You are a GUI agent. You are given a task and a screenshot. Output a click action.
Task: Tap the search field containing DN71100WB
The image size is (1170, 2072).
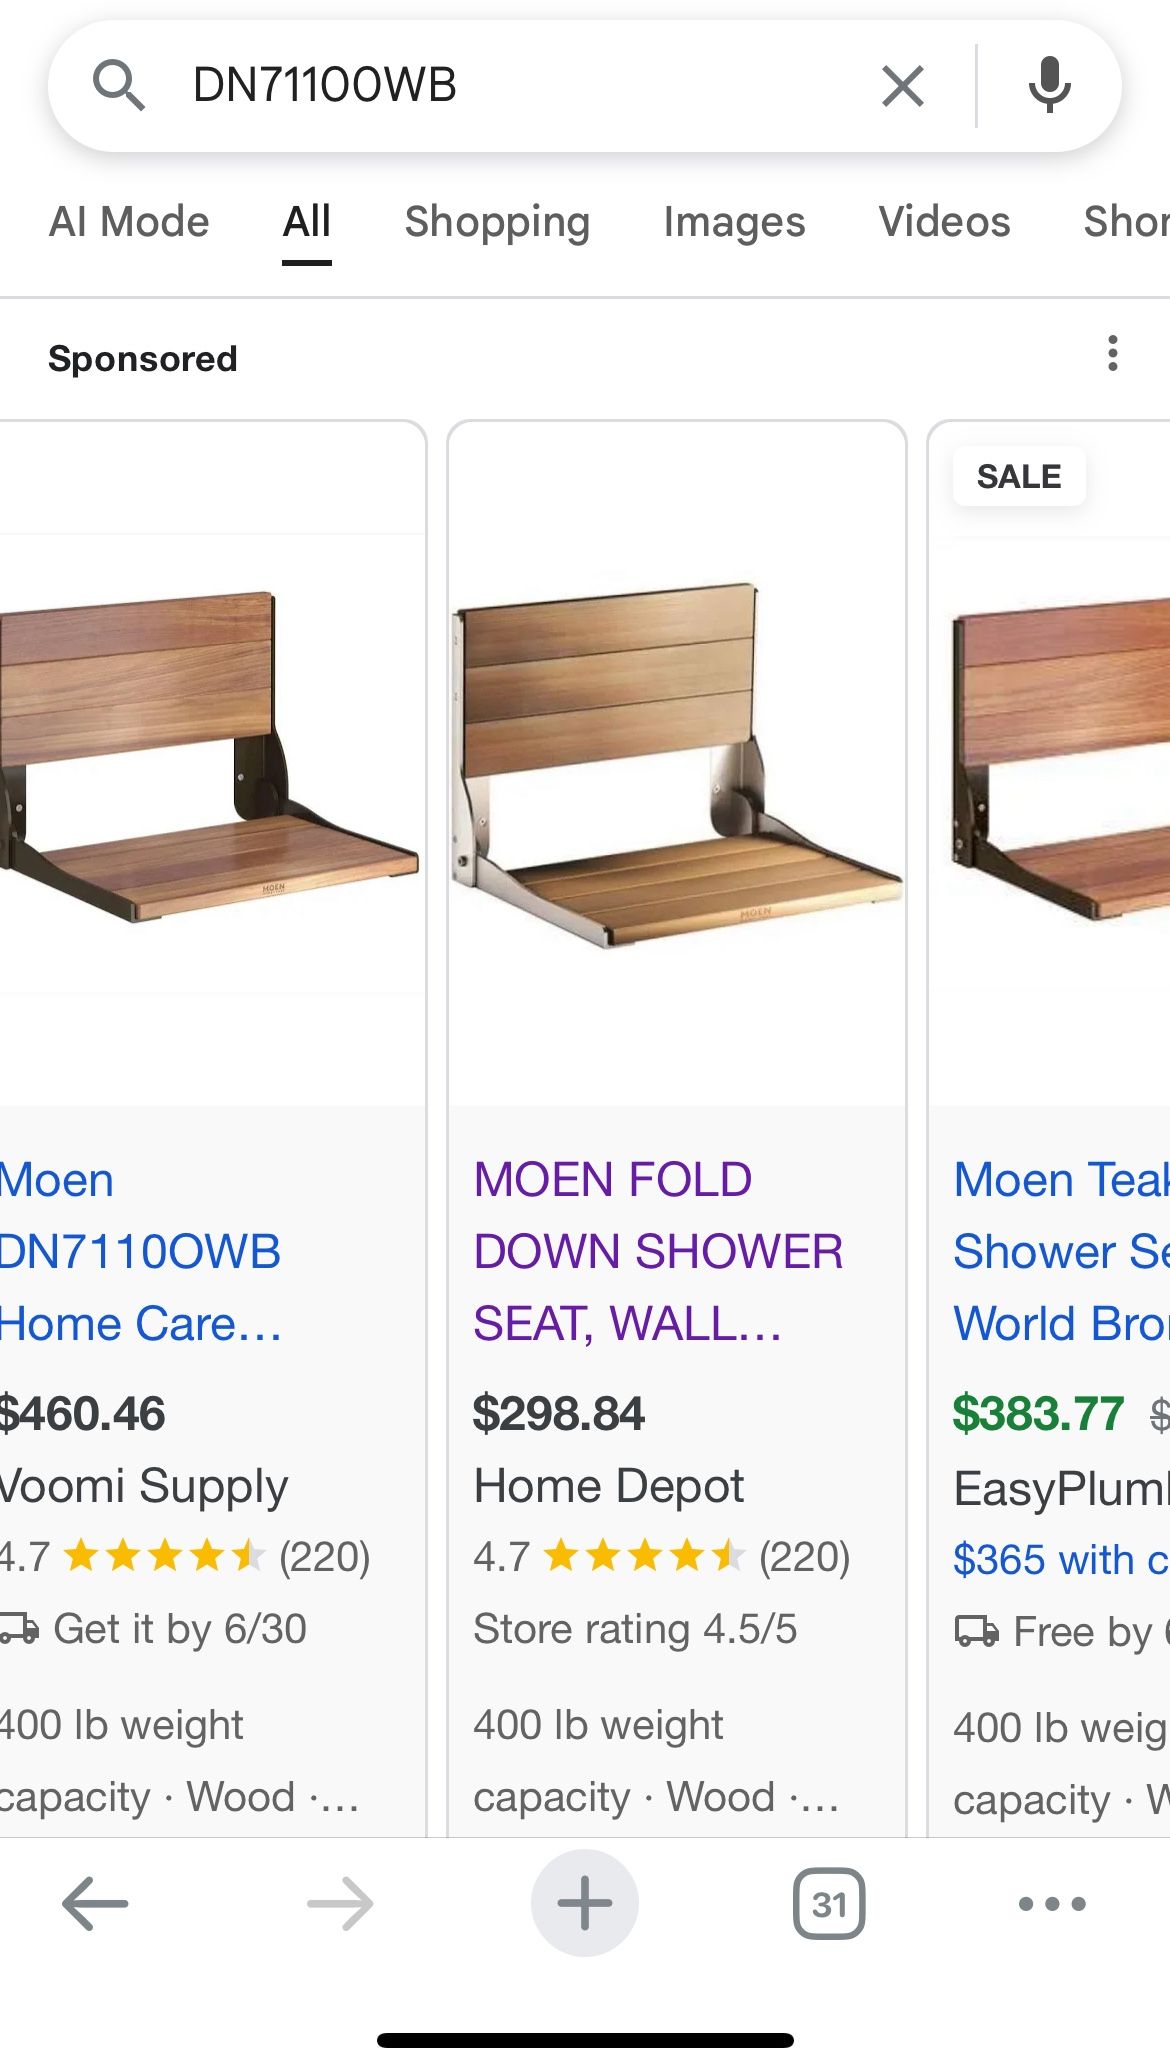(x=500, y=85)
